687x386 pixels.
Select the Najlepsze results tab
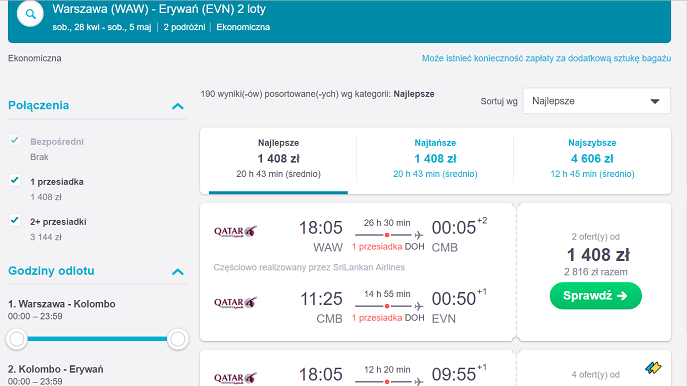(278, 159)
